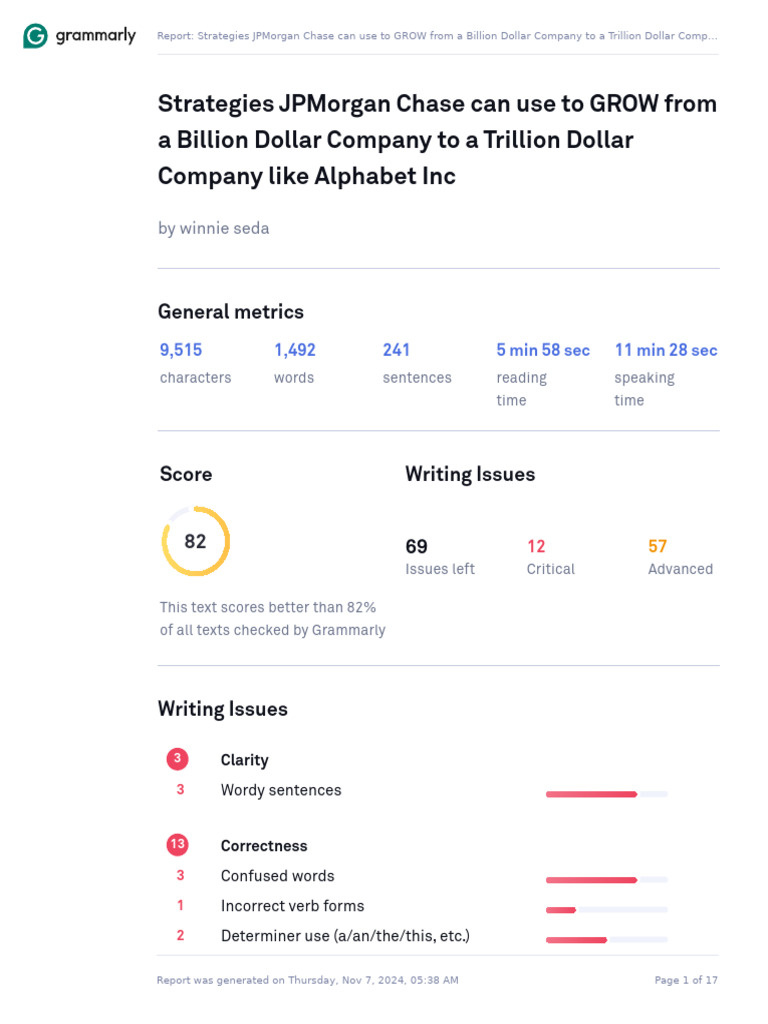Click the score circle showing 82
Viewport: 768px width, 1024px height.
195,541
